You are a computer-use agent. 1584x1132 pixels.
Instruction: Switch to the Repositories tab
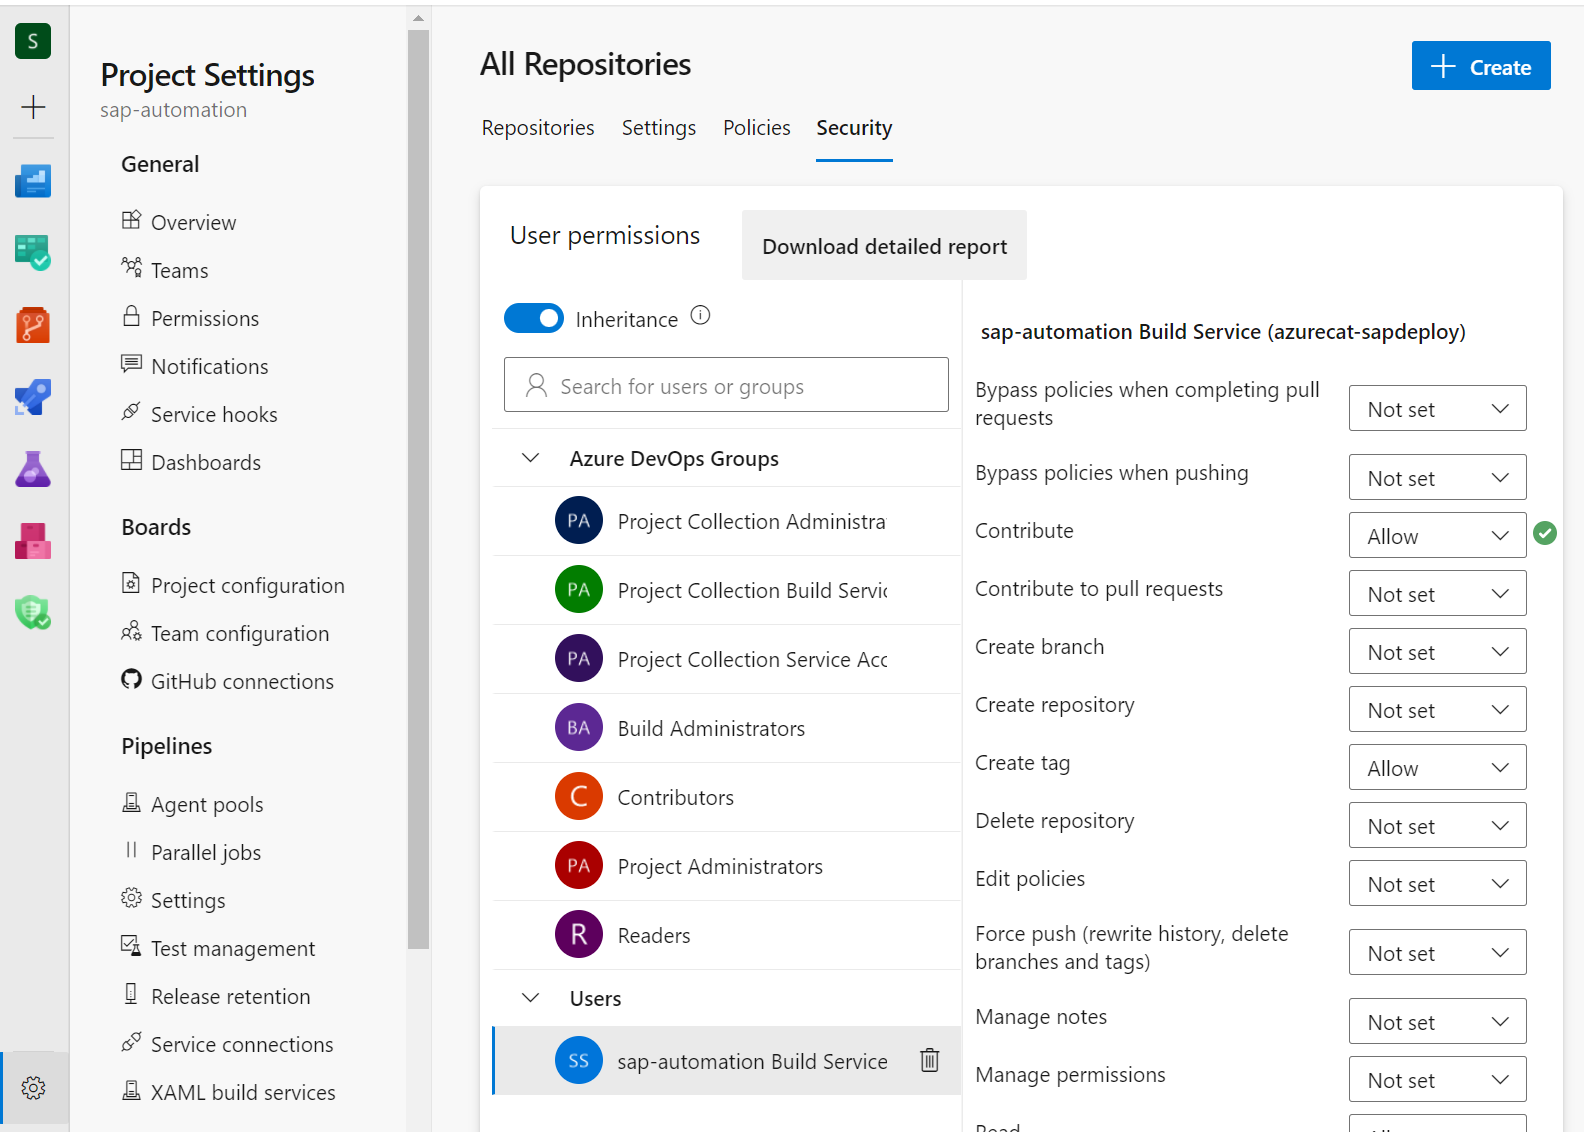click(x=537, y=128)
